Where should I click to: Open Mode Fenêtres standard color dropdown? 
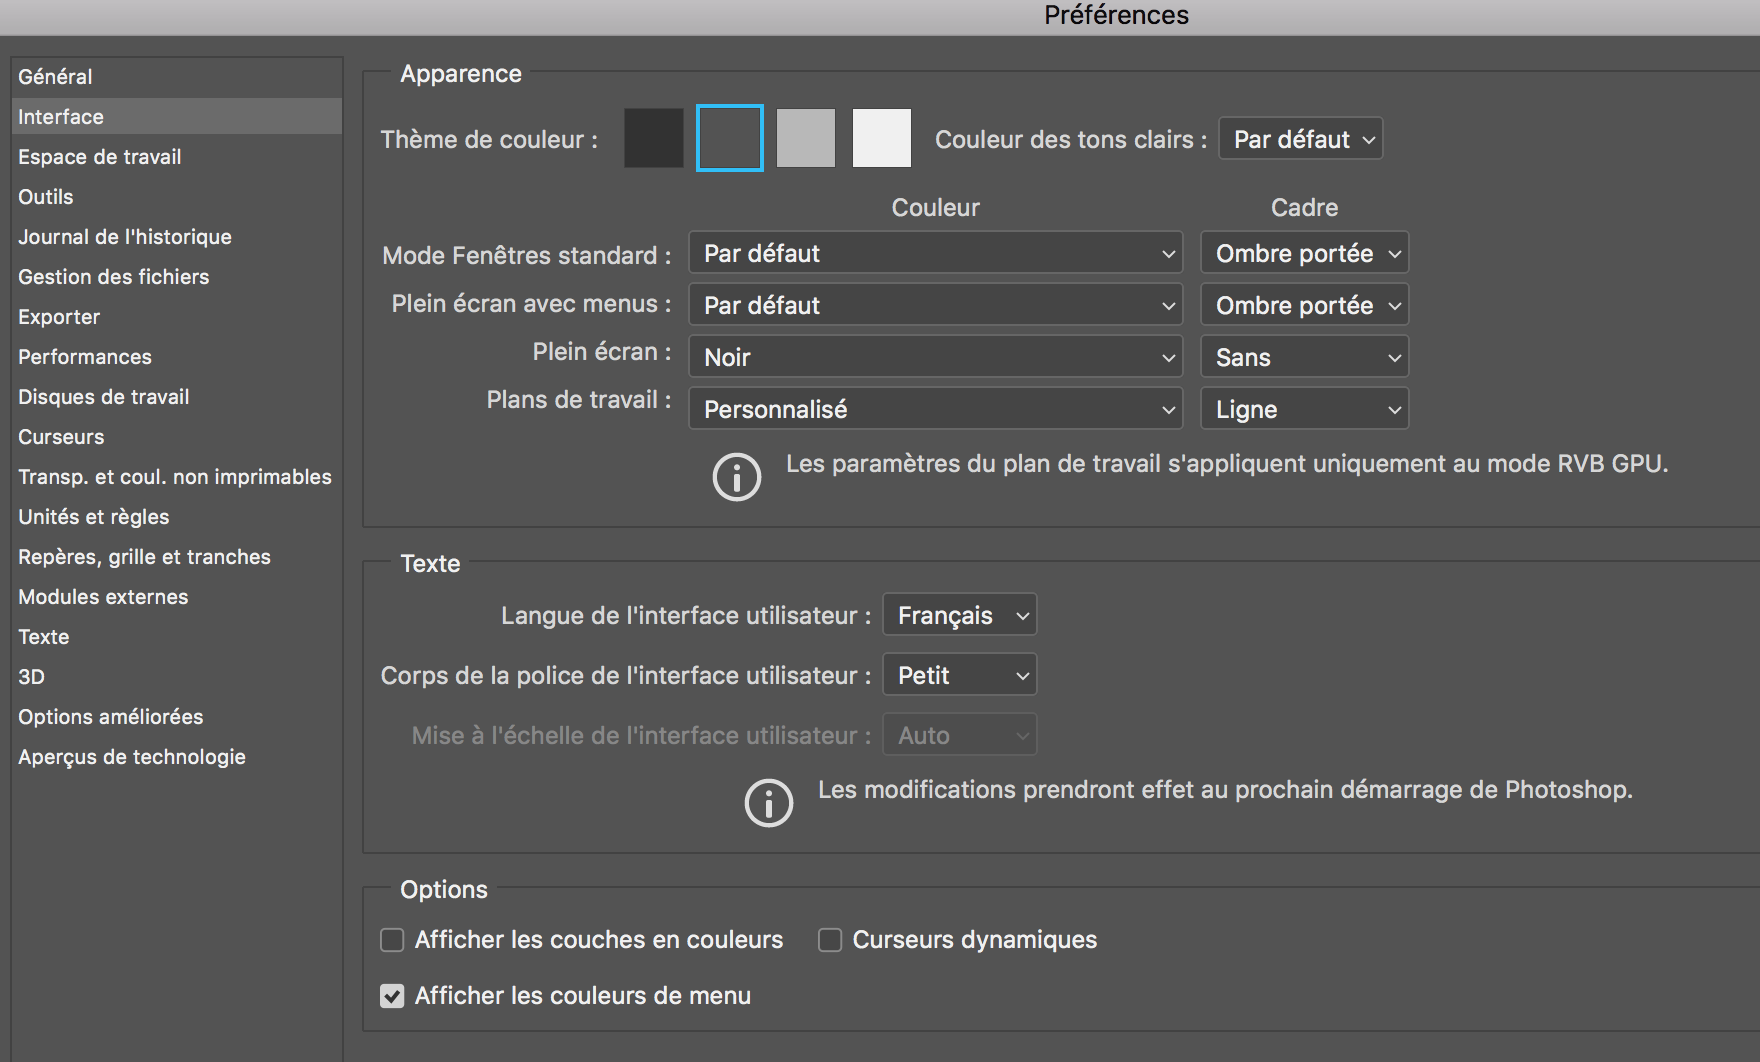pyautogui.click(x=935, y=254)
